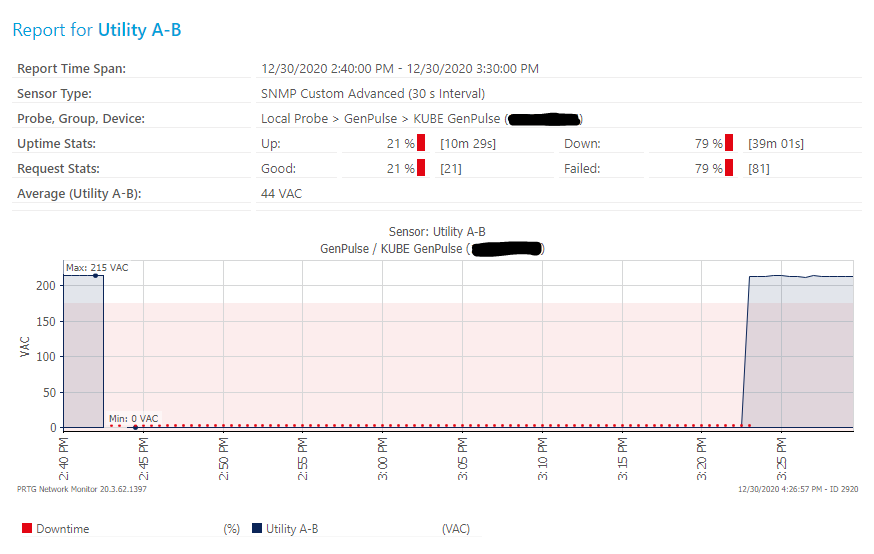
Task: Click the red bar beside Up 21 %
Action: 422,144
